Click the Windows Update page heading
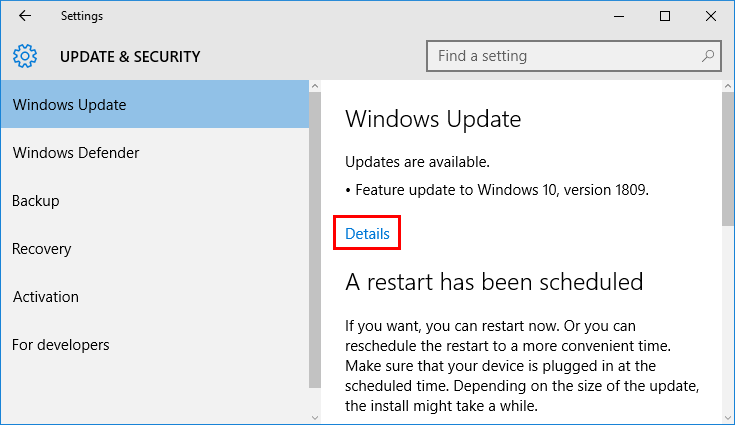Image resolution: width=735 pixels, height=425 pixels. (433, 120)
